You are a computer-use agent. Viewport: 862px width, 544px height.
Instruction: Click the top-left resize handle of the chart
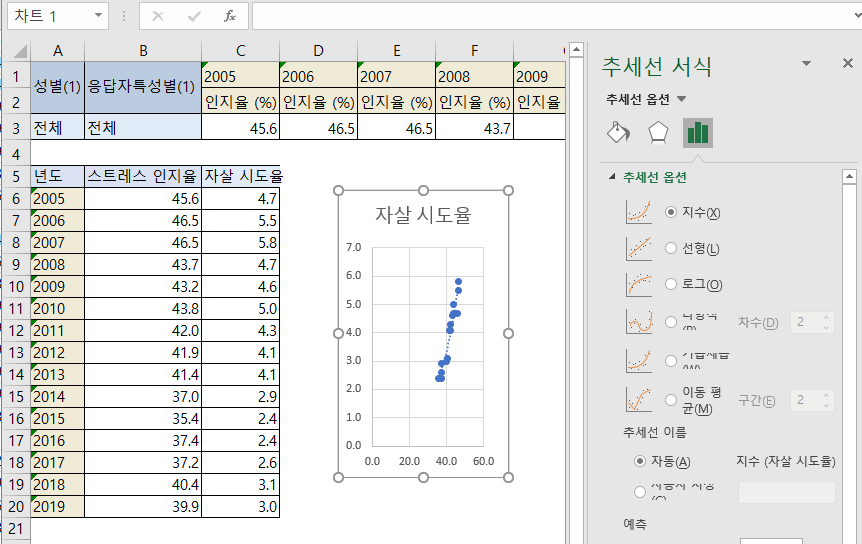(339, 191)
